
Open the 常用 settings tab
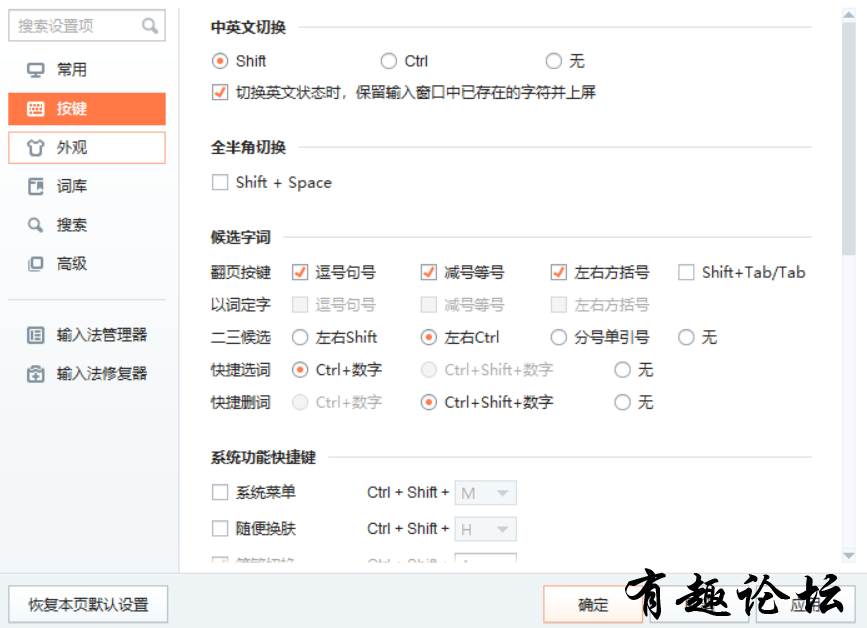[x=87, y=70]
